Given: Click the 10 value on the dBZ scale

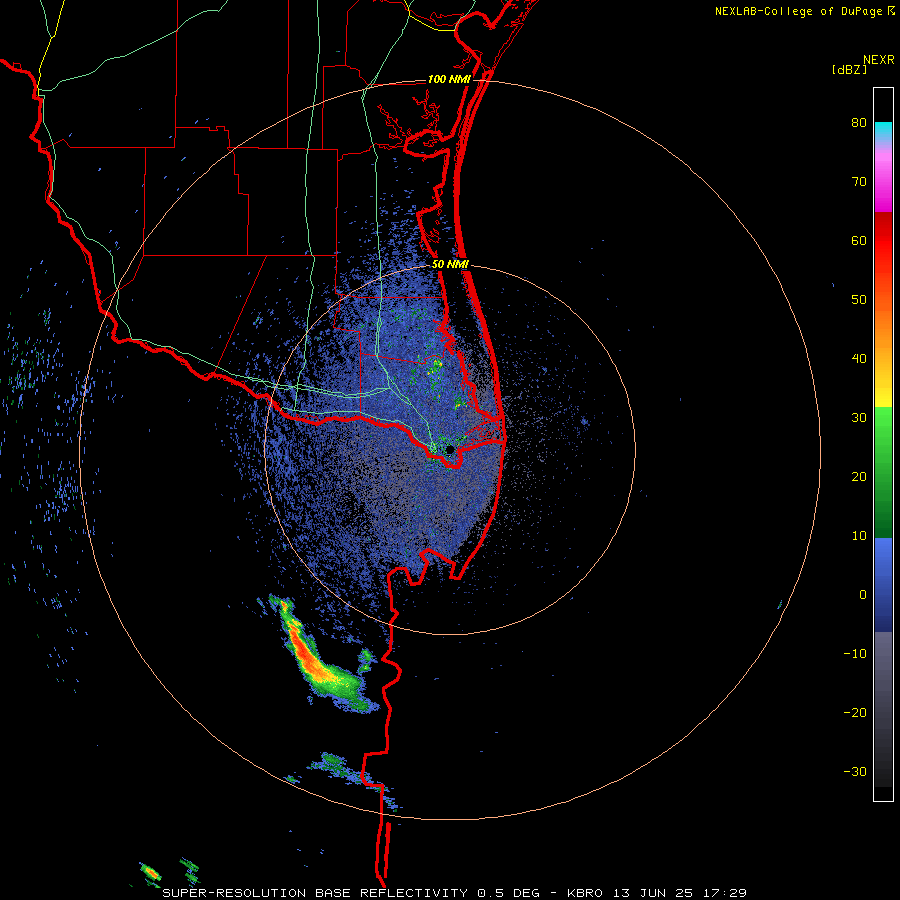Looking at the screenshot, I should point(859,536).
